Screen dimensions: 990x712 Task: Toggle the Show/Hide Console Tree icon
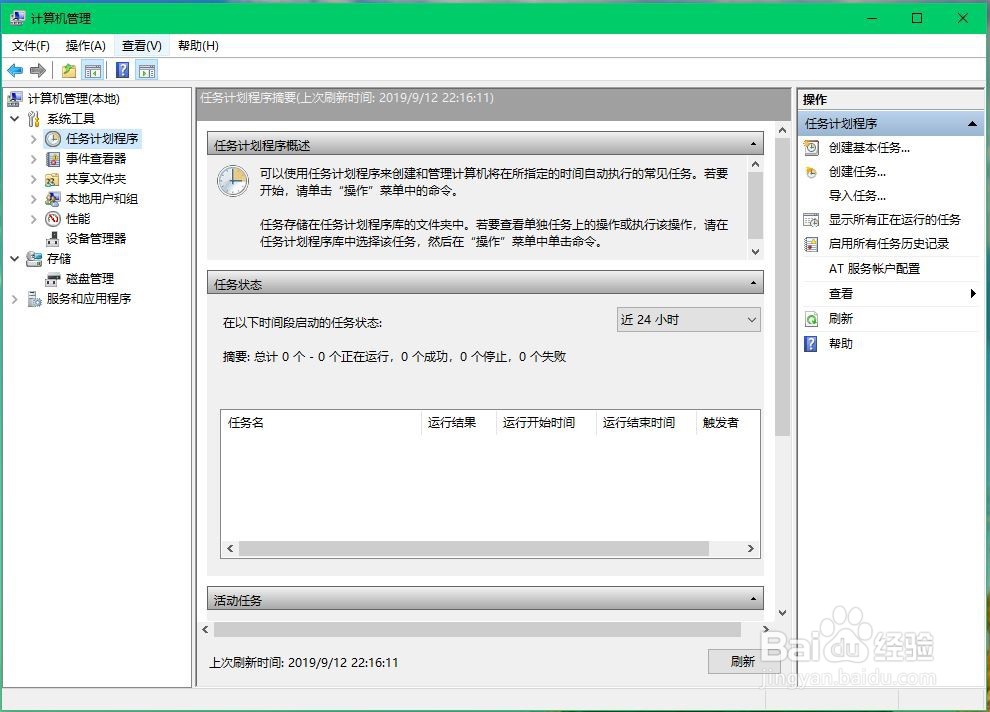click(93, 71)
